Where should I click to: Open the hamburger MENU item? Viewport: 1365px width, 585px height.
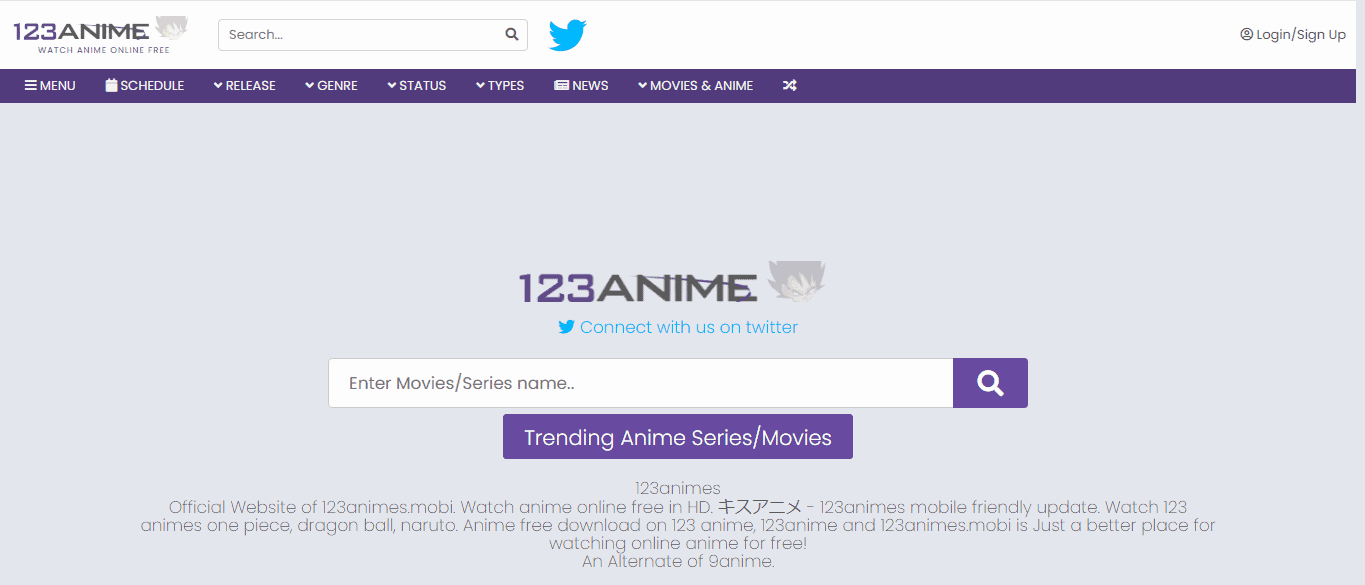point(50,86)
